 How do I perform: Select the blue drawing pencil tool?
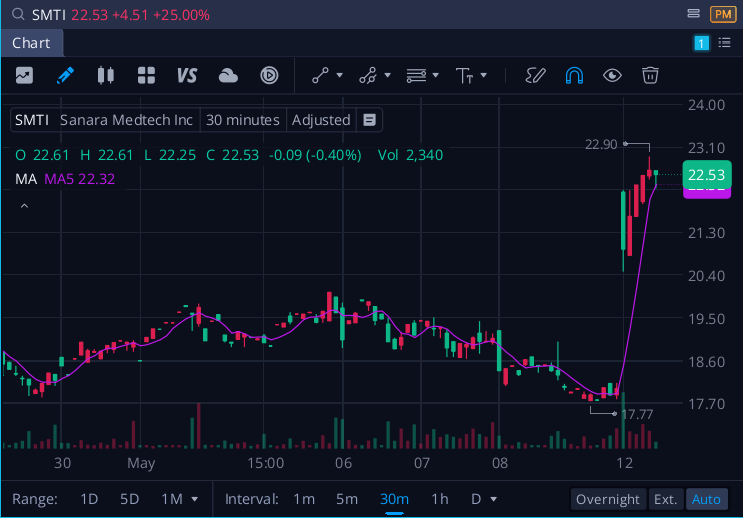65,75
